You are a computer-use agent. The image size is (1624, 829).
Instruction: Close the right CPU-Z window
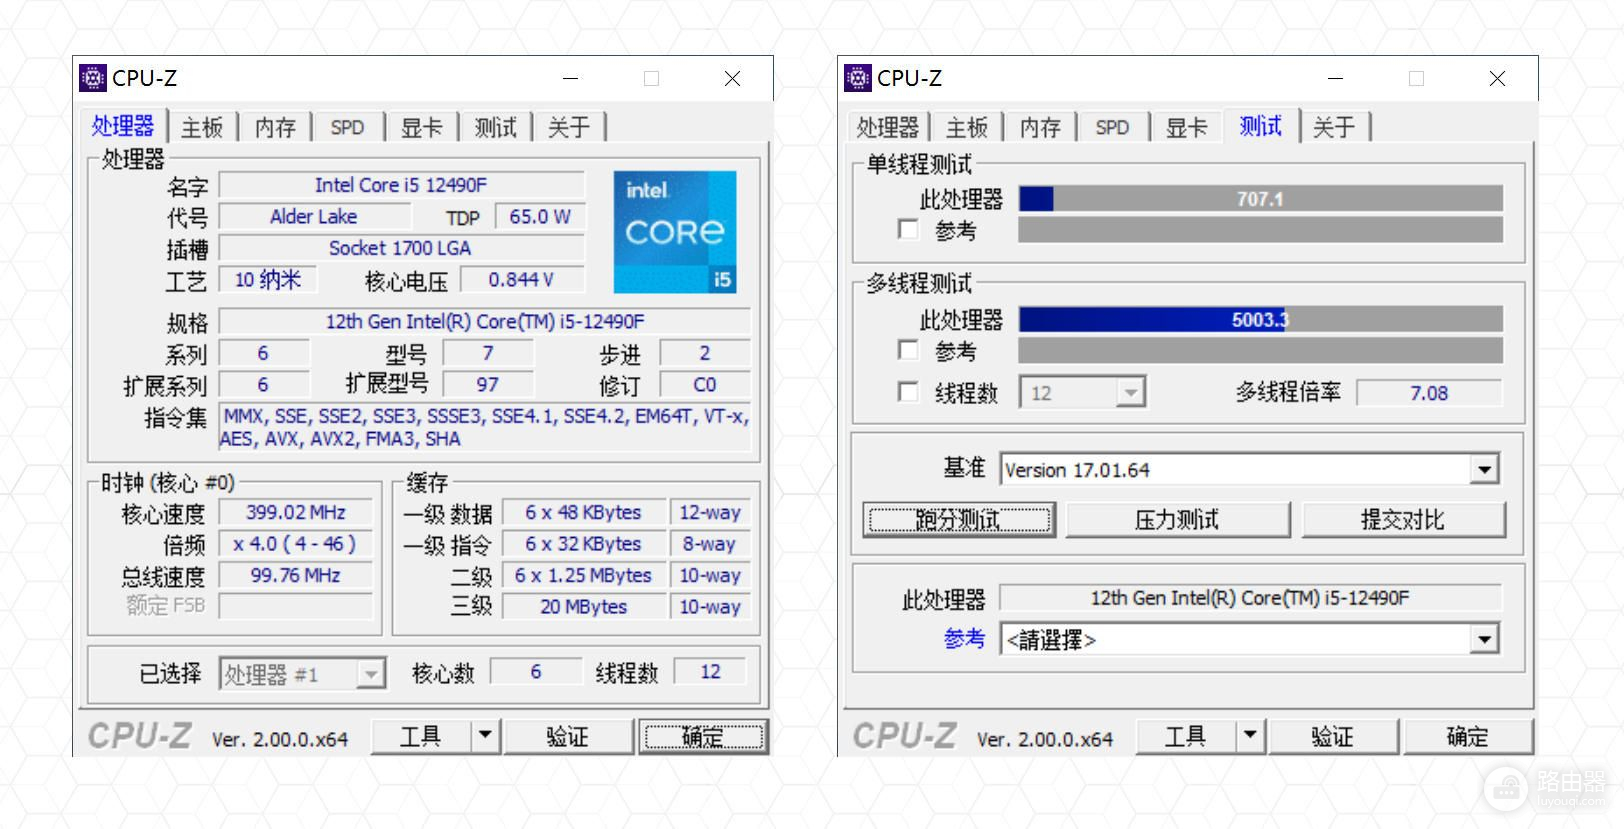(x=1497, y=78)
